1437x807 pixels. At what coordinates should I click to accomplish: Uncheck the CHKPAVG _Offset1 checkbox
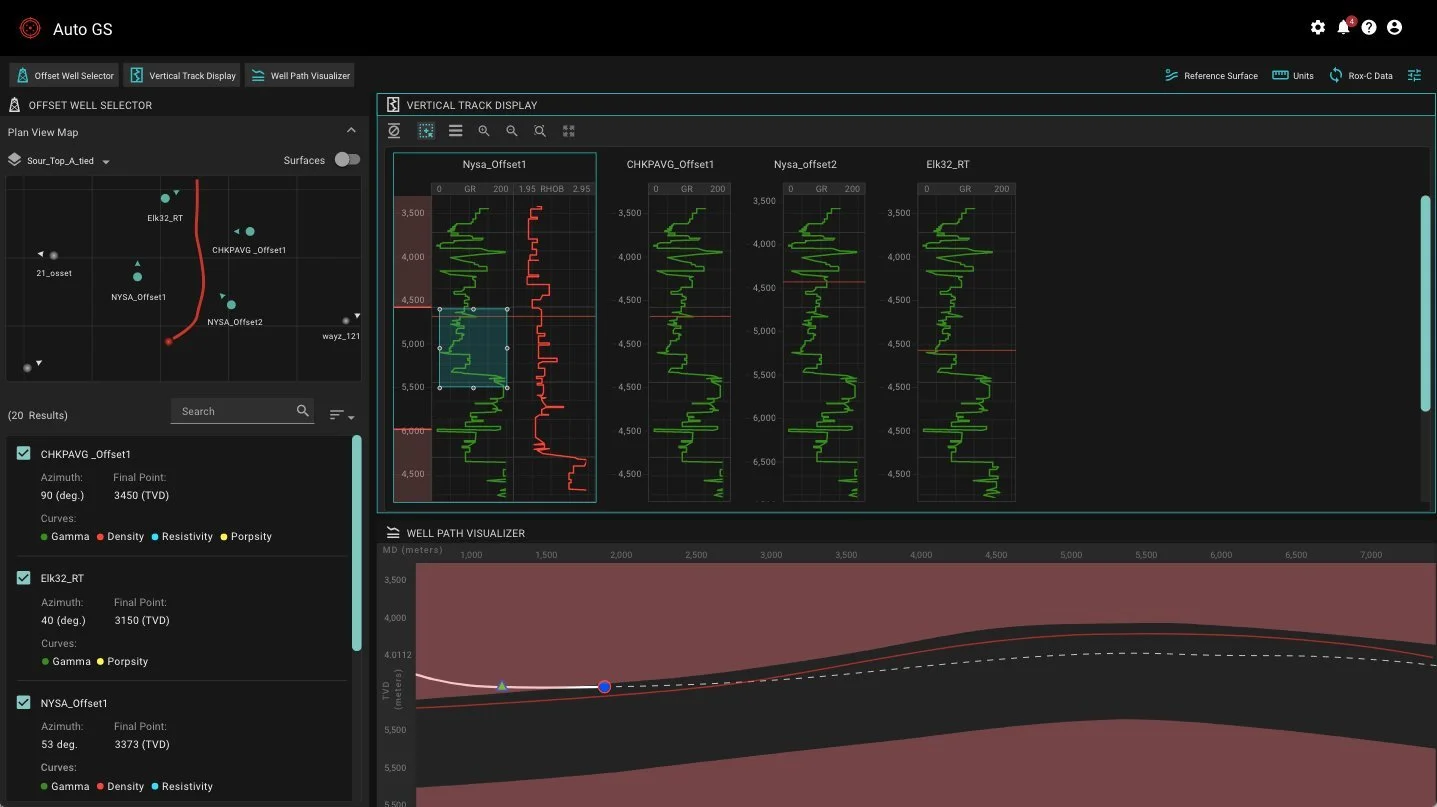click(x=24, y=454)
